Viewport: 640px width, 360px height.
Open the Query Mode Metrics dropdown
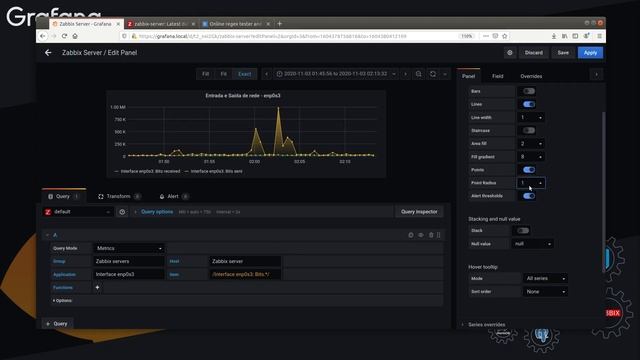129,248
